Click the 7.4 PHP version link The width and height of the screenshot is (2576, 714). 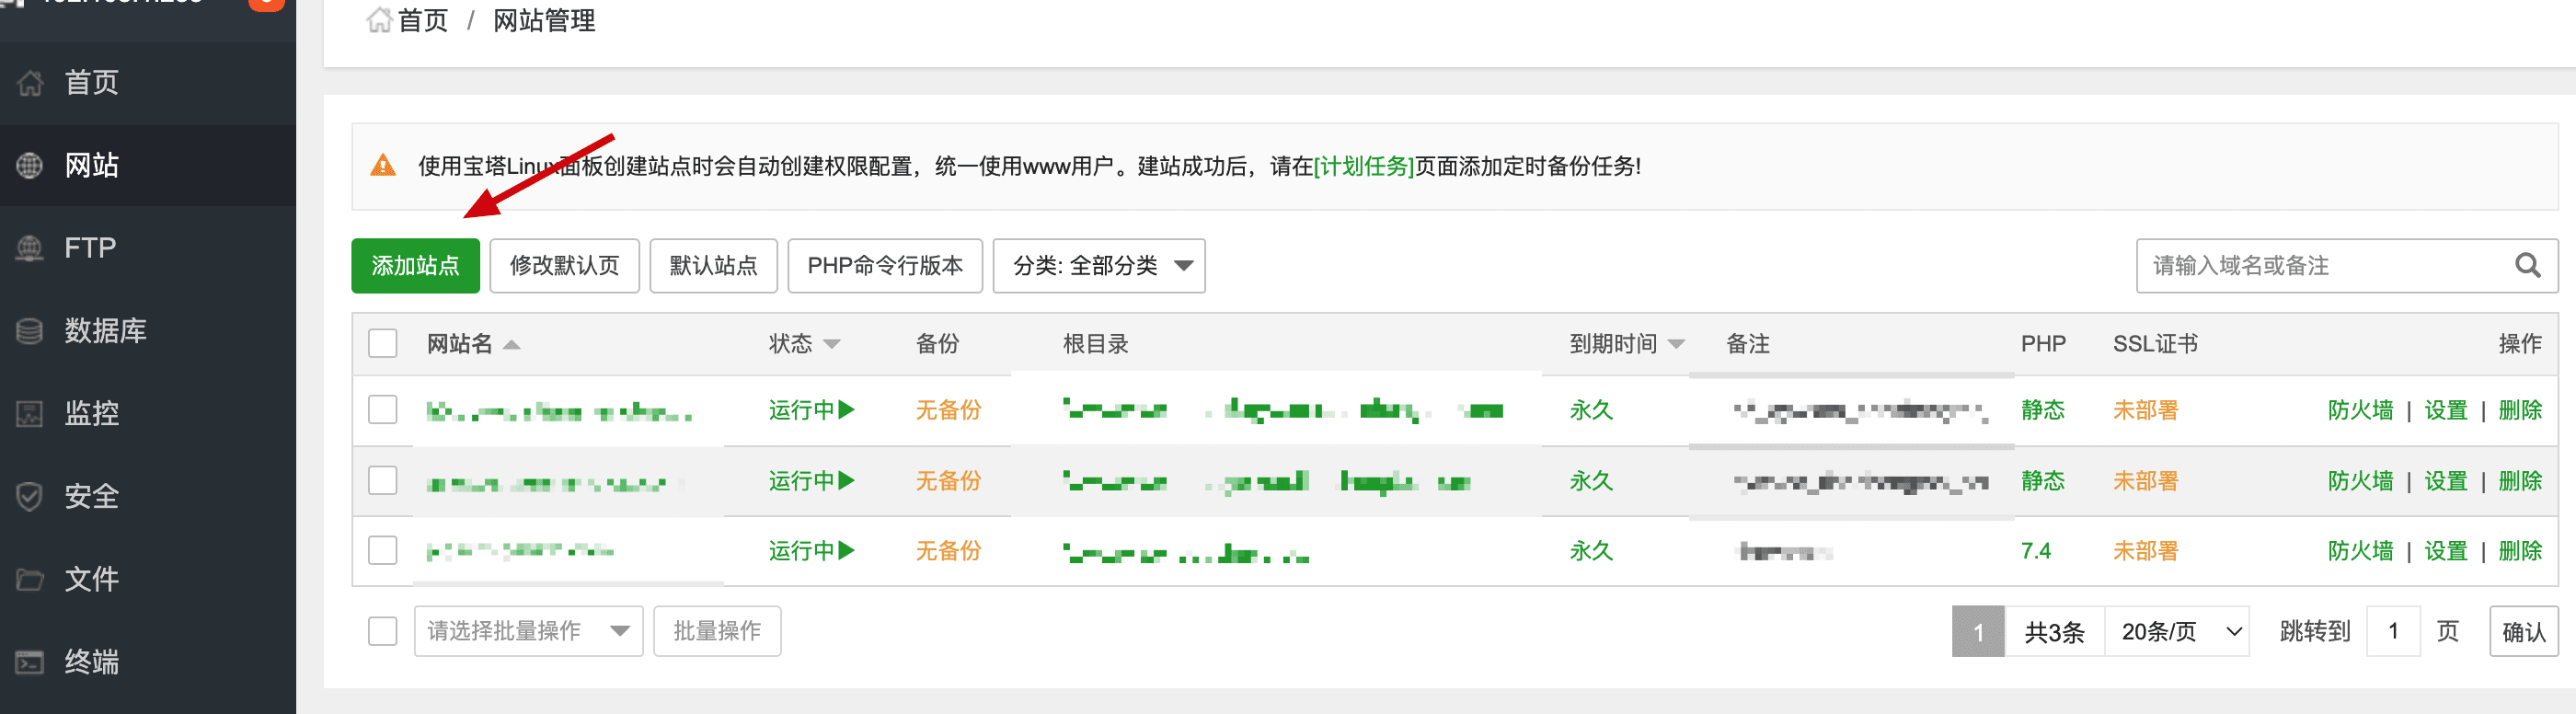(2035, 551)
